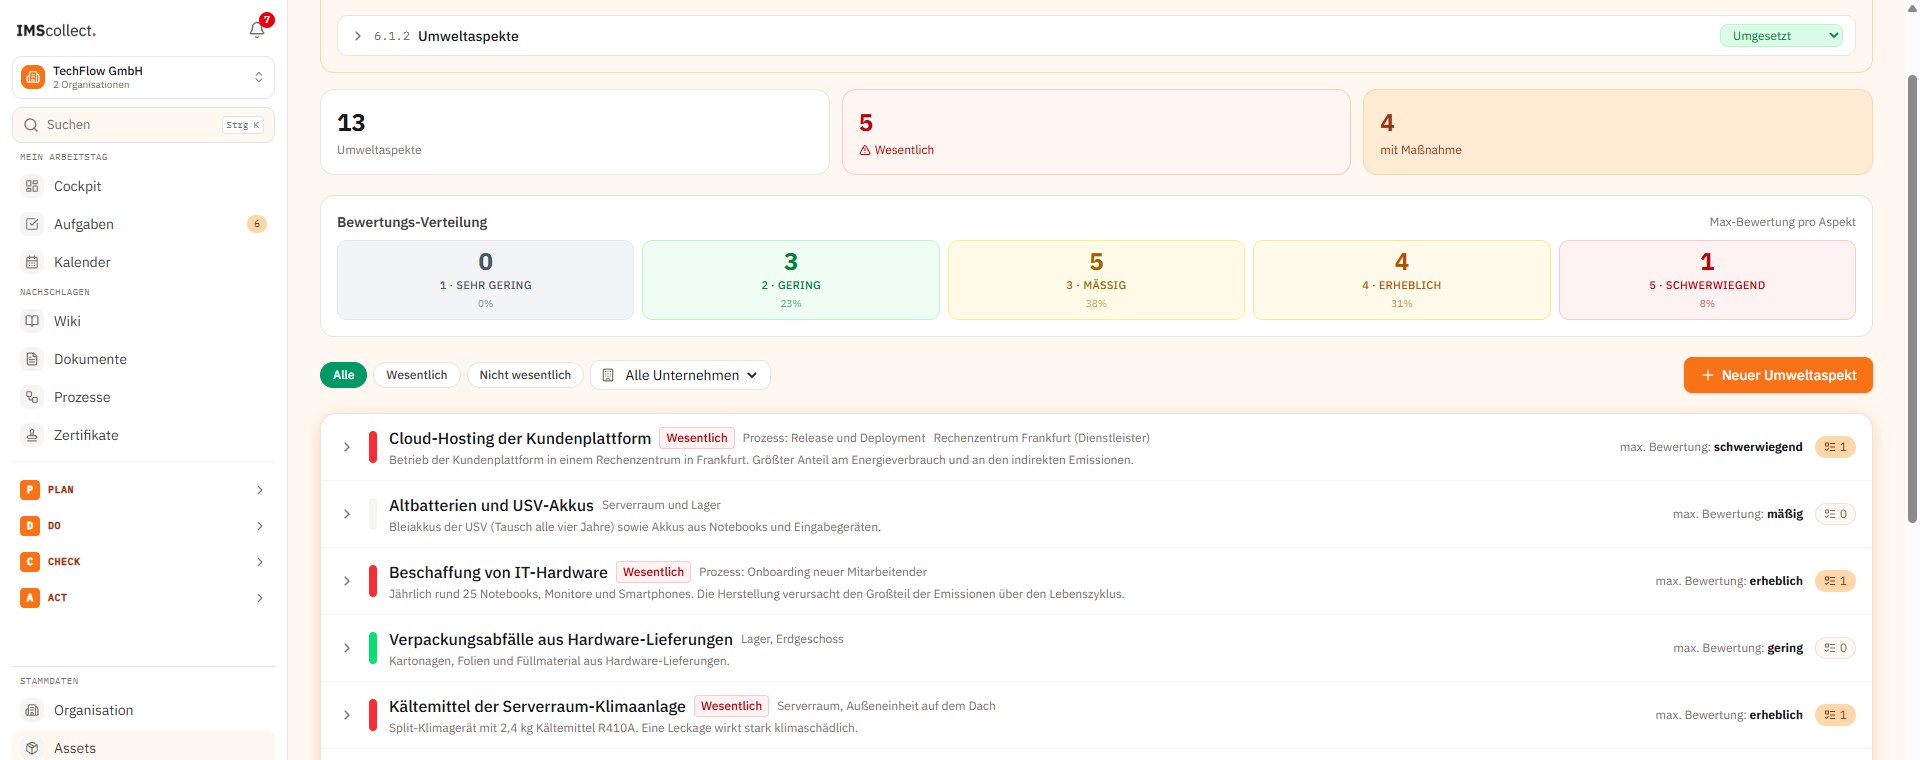
Task: Click the green severity bar of Verpackungsabfälle row
Action: [x=373, y=648]
